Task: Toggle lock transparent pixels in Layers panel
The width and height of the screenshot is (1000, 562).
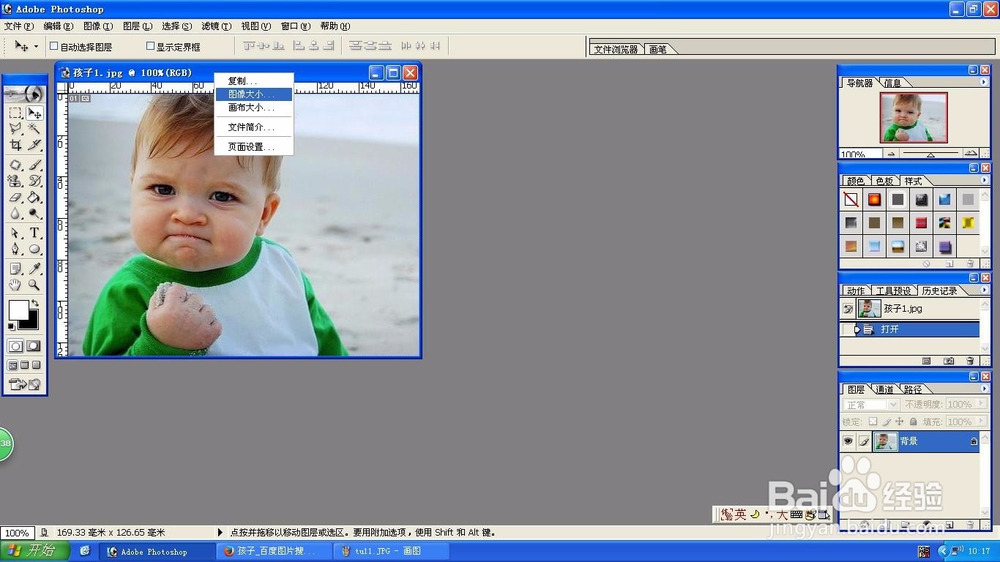Action: point(873,422)
